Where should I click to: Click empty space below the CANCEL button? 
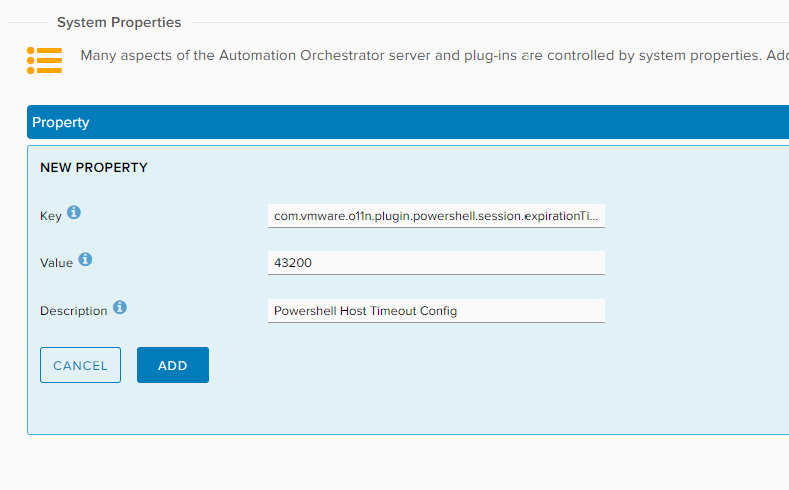click(80, 408)
